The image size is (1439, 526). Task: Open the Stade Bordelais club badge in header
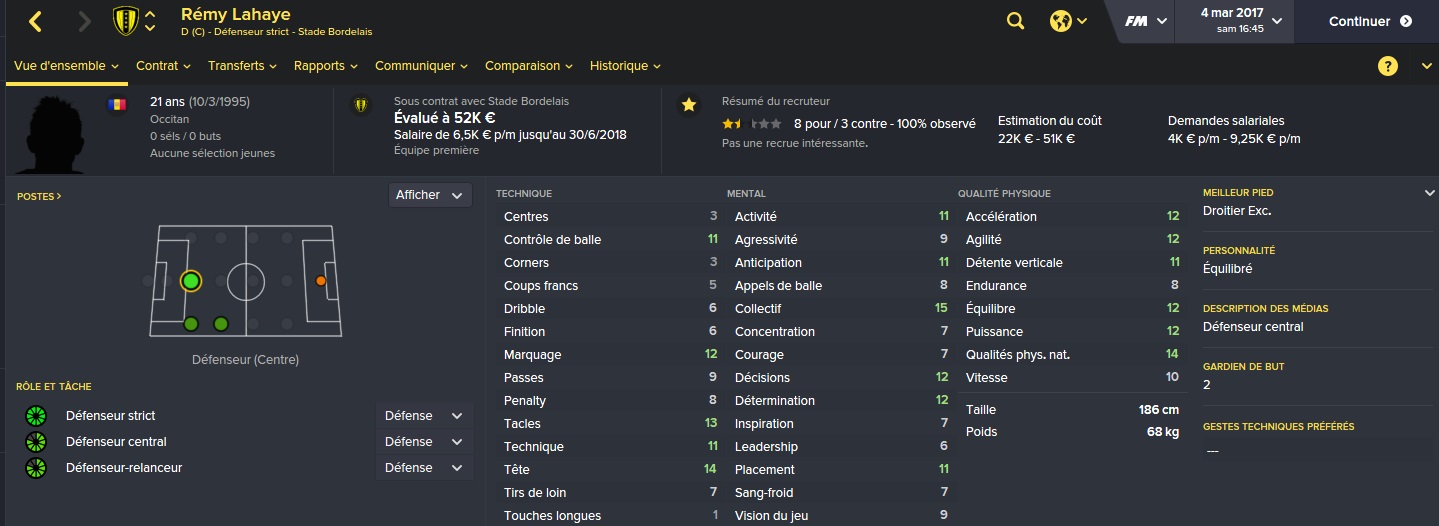point(126,21)
